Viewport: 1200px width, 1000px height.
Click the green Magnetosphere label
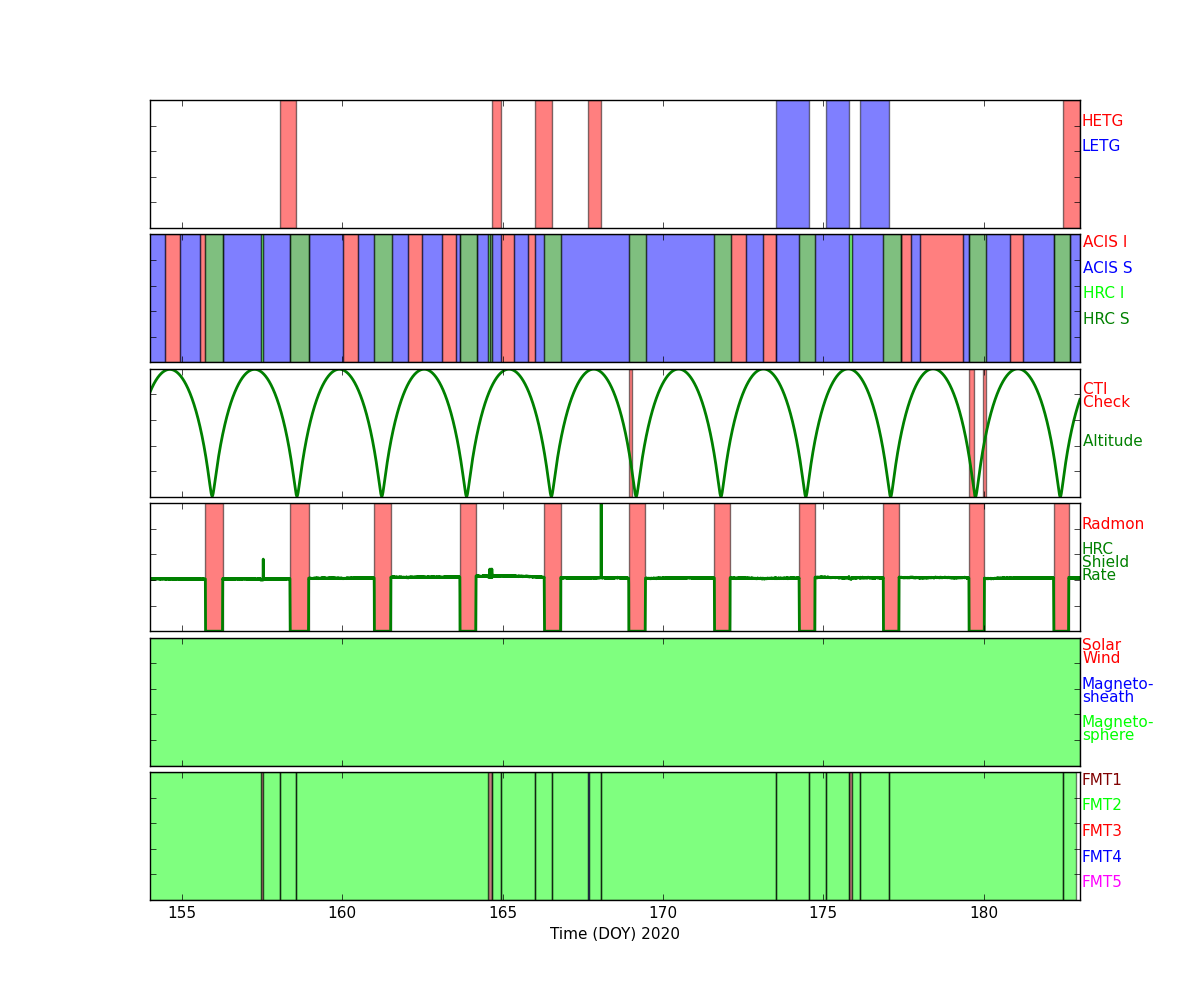pyautogui.click(x=1117, y=729)
